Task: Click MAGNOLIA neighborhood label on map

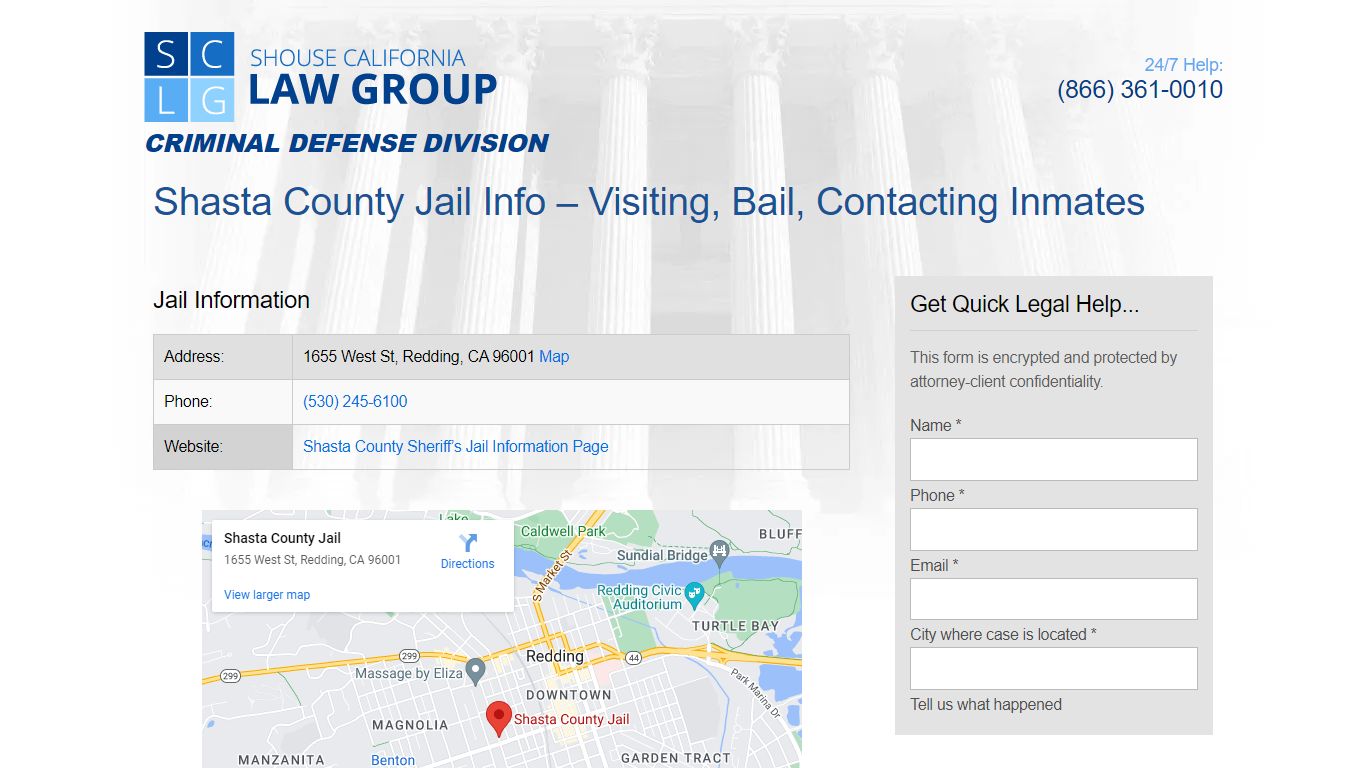Action: click(410, 725)
